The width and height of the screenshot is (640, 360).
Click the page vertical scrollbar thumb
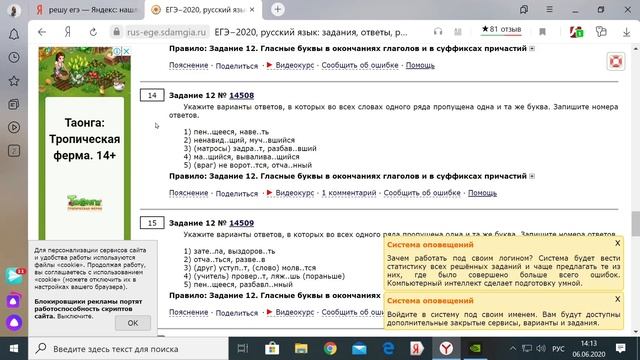[x=636, y=224]
